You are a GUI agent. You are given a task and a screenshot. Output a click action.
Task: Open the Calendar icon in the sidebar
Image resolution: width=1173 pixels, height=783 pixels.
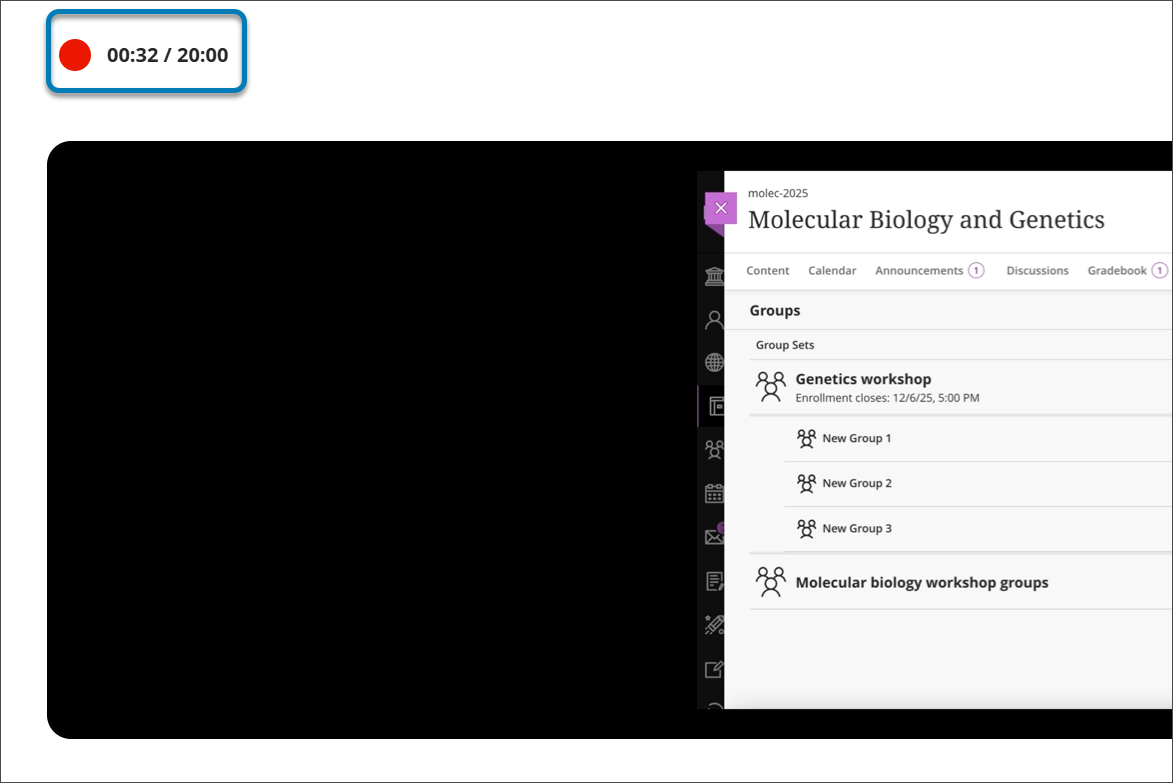713,492
